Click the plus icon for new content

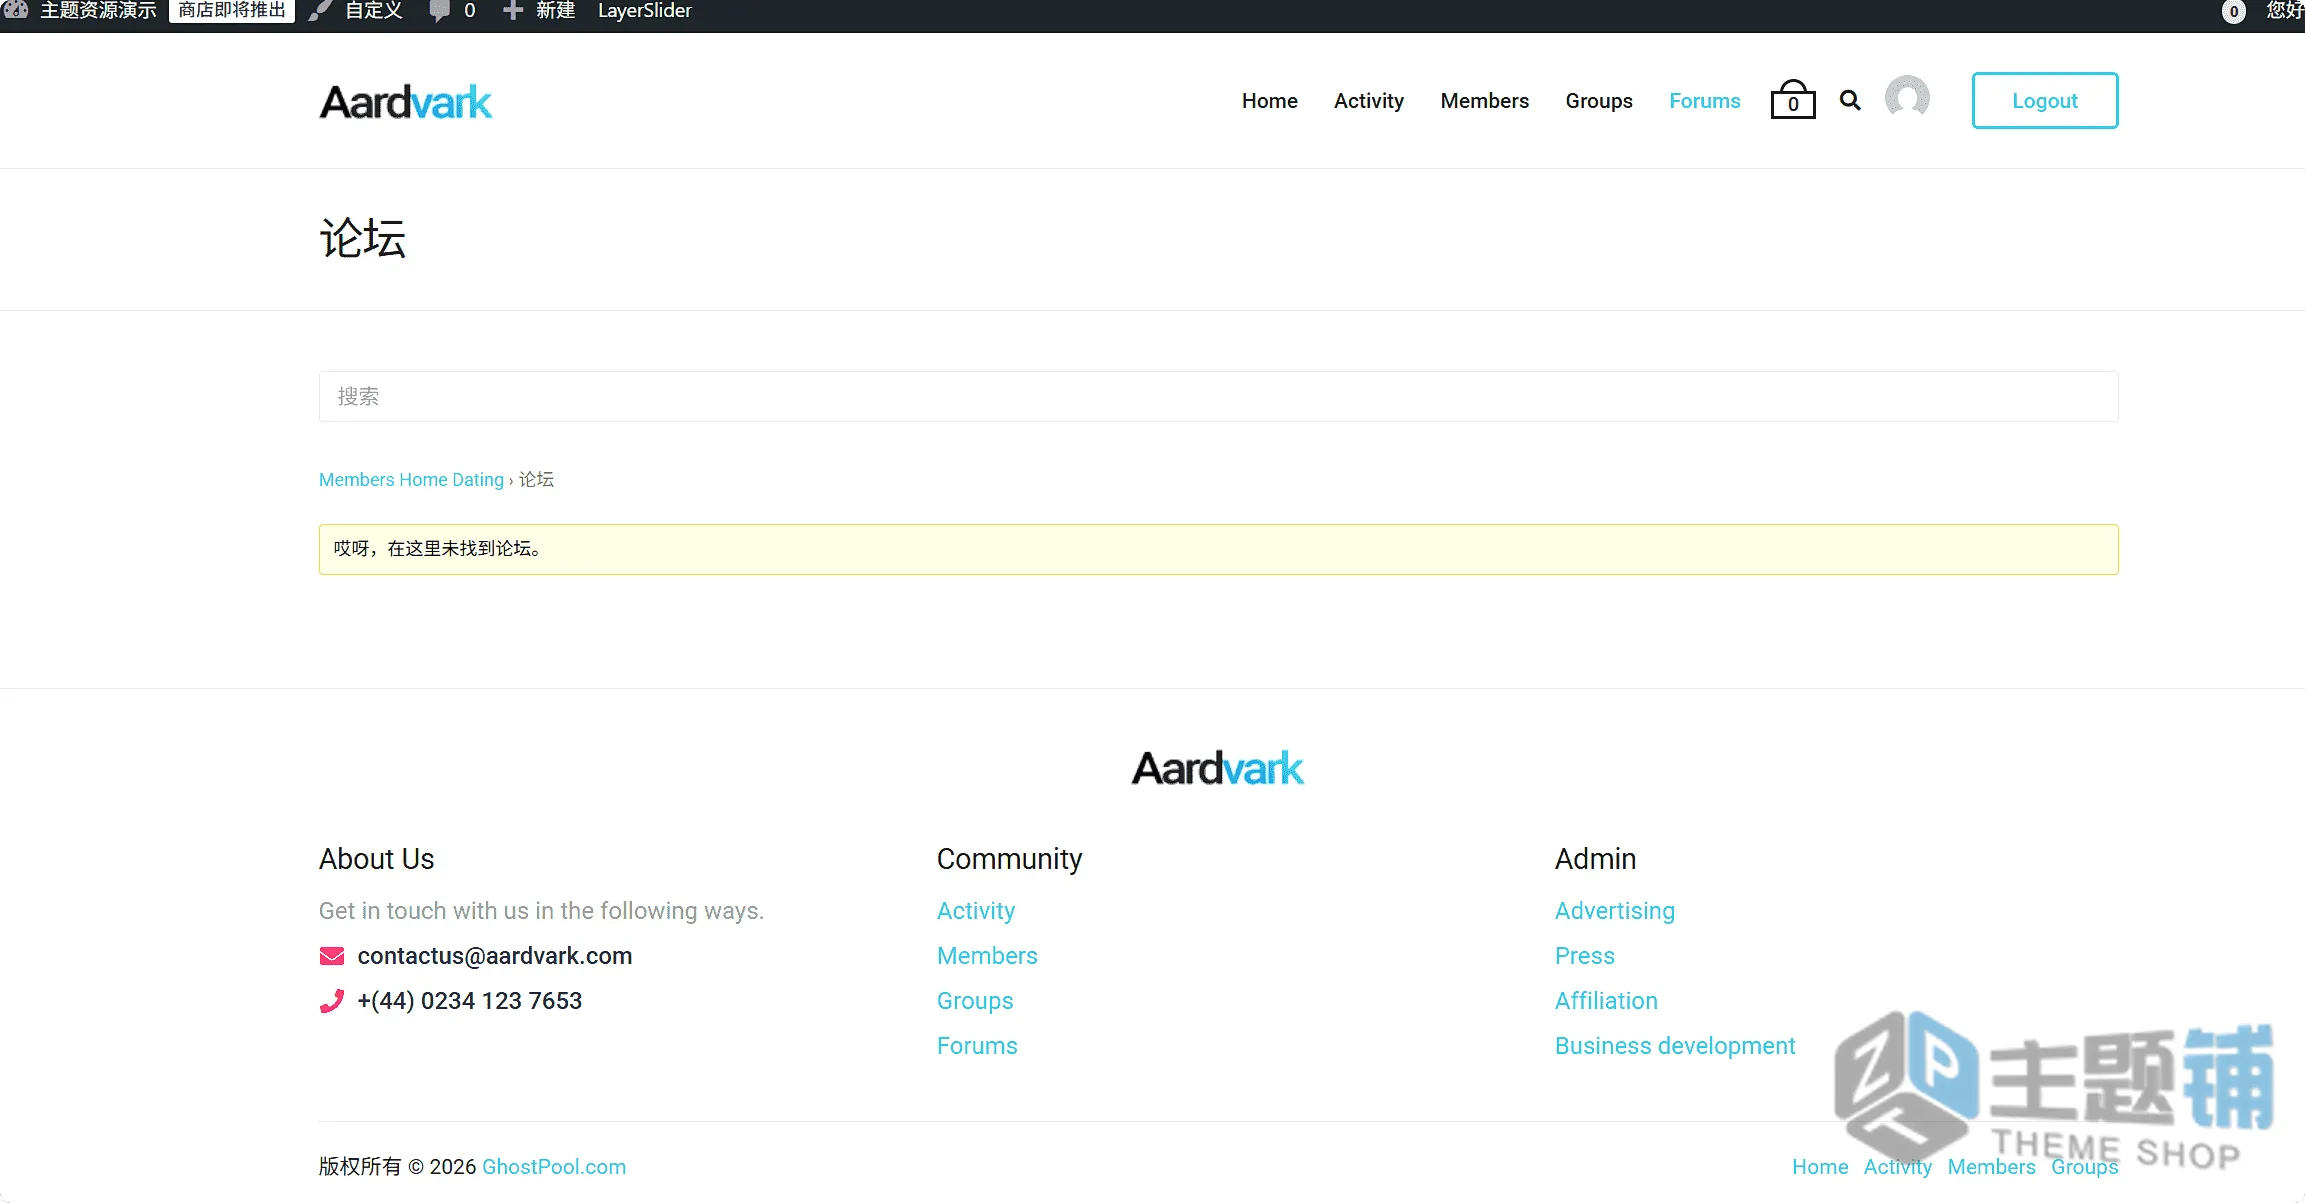(x=512, y=11)
